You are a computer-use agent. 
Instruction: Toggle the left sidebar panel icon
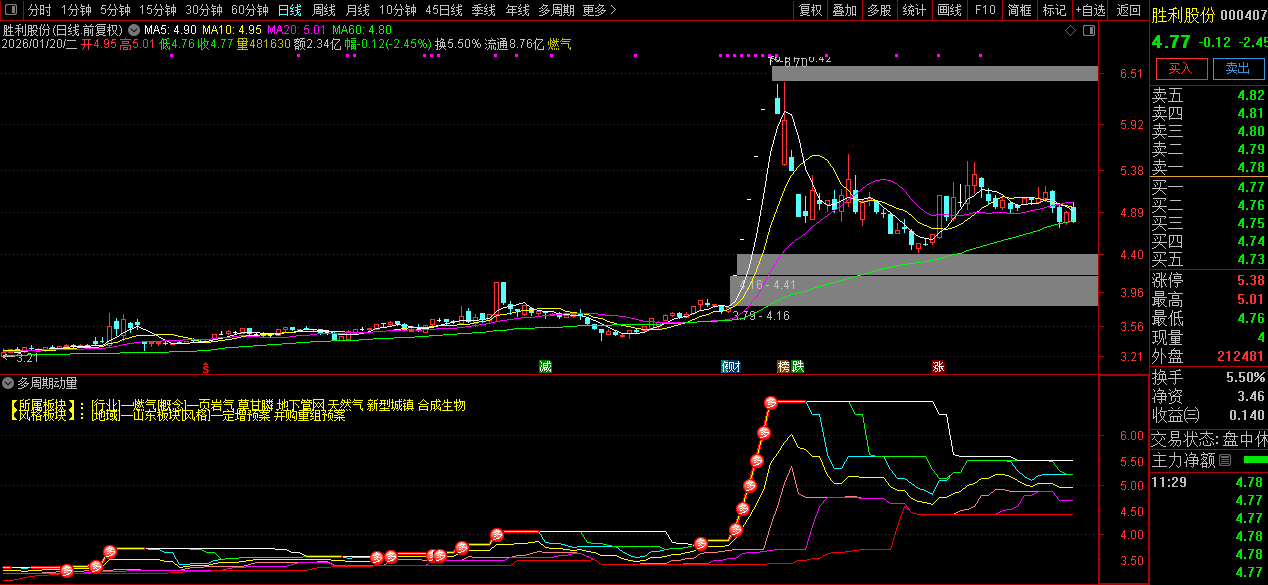click(x=11, y=10)
